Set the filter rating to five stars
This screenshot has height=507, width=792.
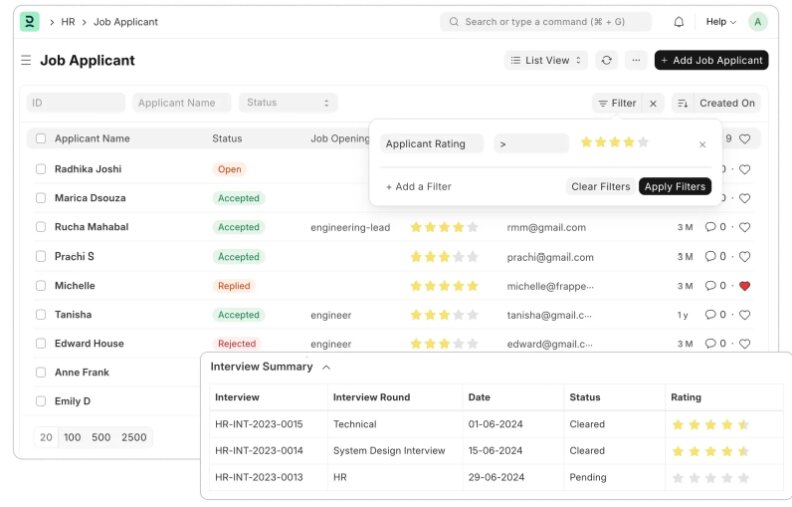(x=643, y=143)
